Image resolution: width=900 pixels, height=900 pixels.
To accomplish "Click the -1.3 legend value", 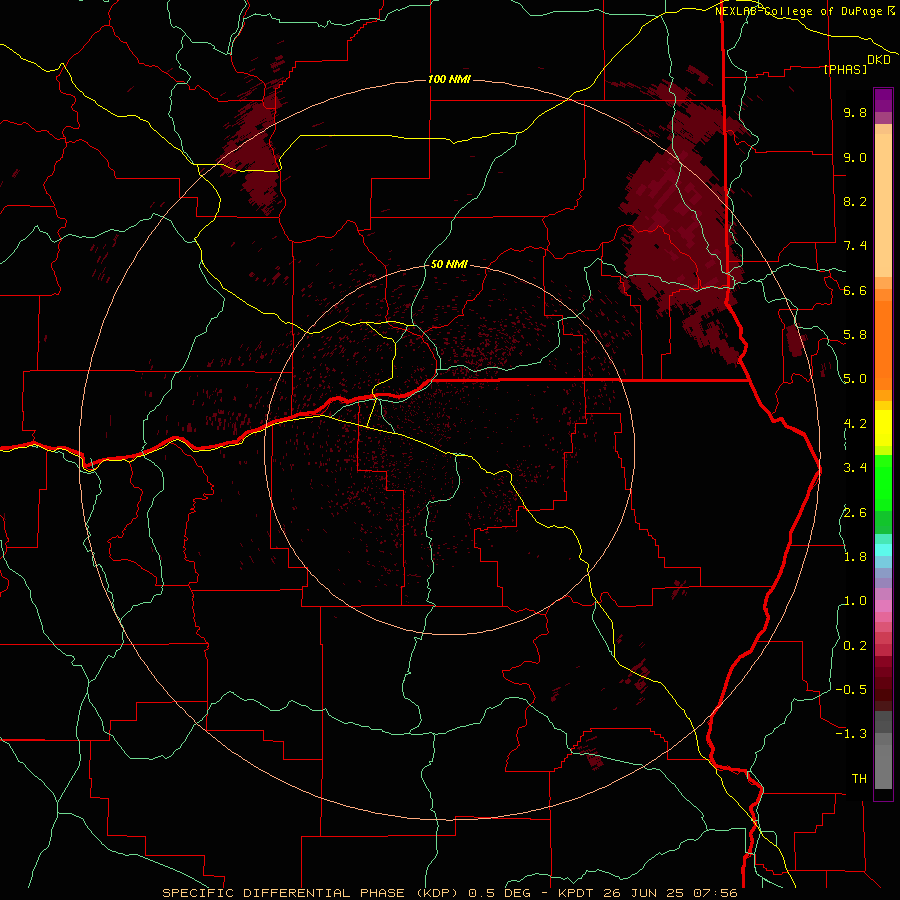I will point(851,734).
